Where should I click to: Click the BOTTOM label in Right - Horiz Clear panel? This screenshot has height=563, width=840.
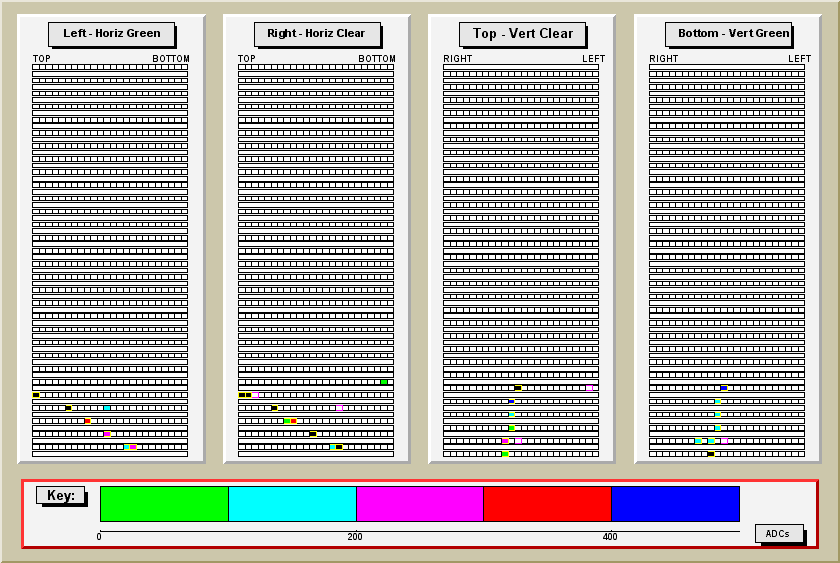point(377,58)
